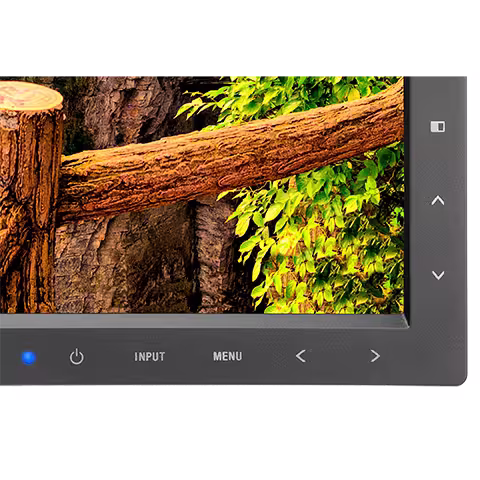The image size is (480, 480).
Task: Click the bezel between INPUT and MENU
Action: tap(189, 357)
